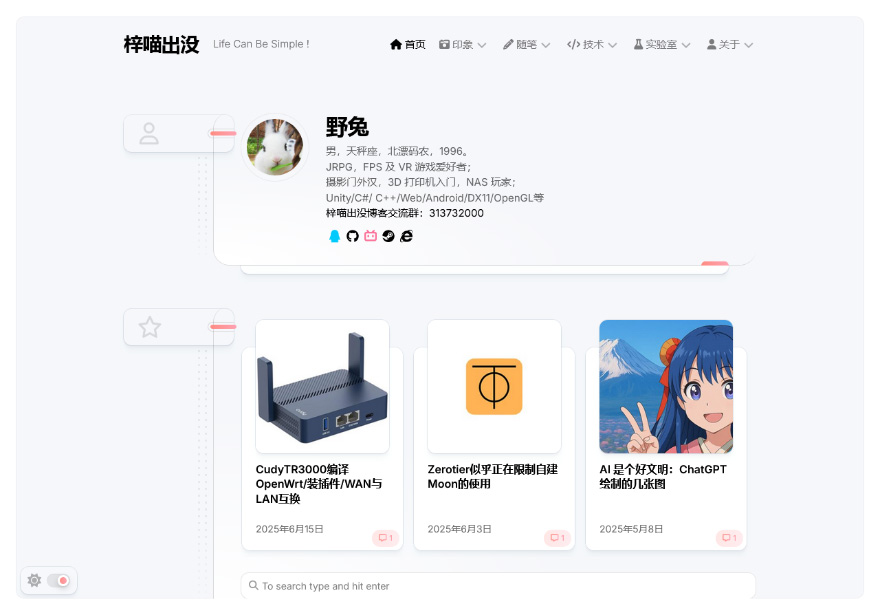This screenshot has height=615, width=880.
Task: Click the 梓喵出没 site title
Action: (x=161, y=44)
